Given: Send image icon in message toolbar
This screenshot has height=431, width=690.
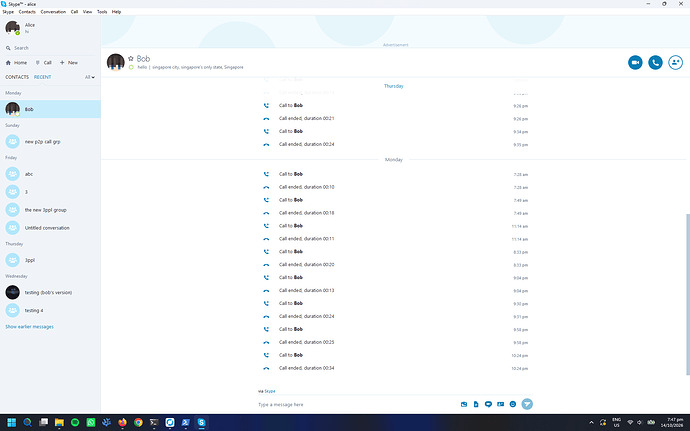Looking at the screenshot, I should point(464,404).
